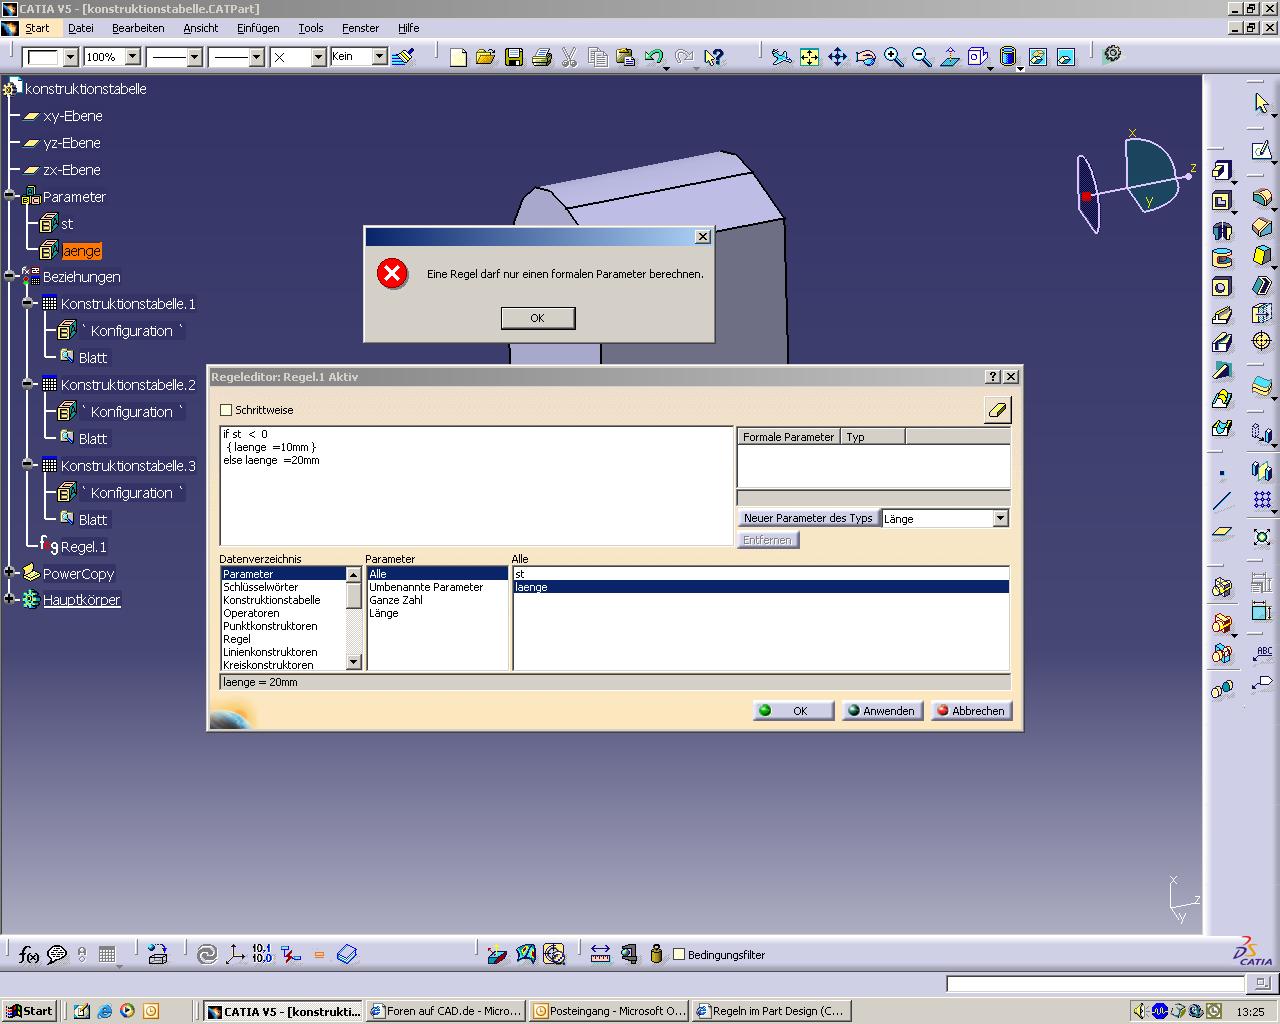Switch to Regeln im Part Design taskbar window
Viewport: 1280px width, 1024px height.
click(771, 1011)
